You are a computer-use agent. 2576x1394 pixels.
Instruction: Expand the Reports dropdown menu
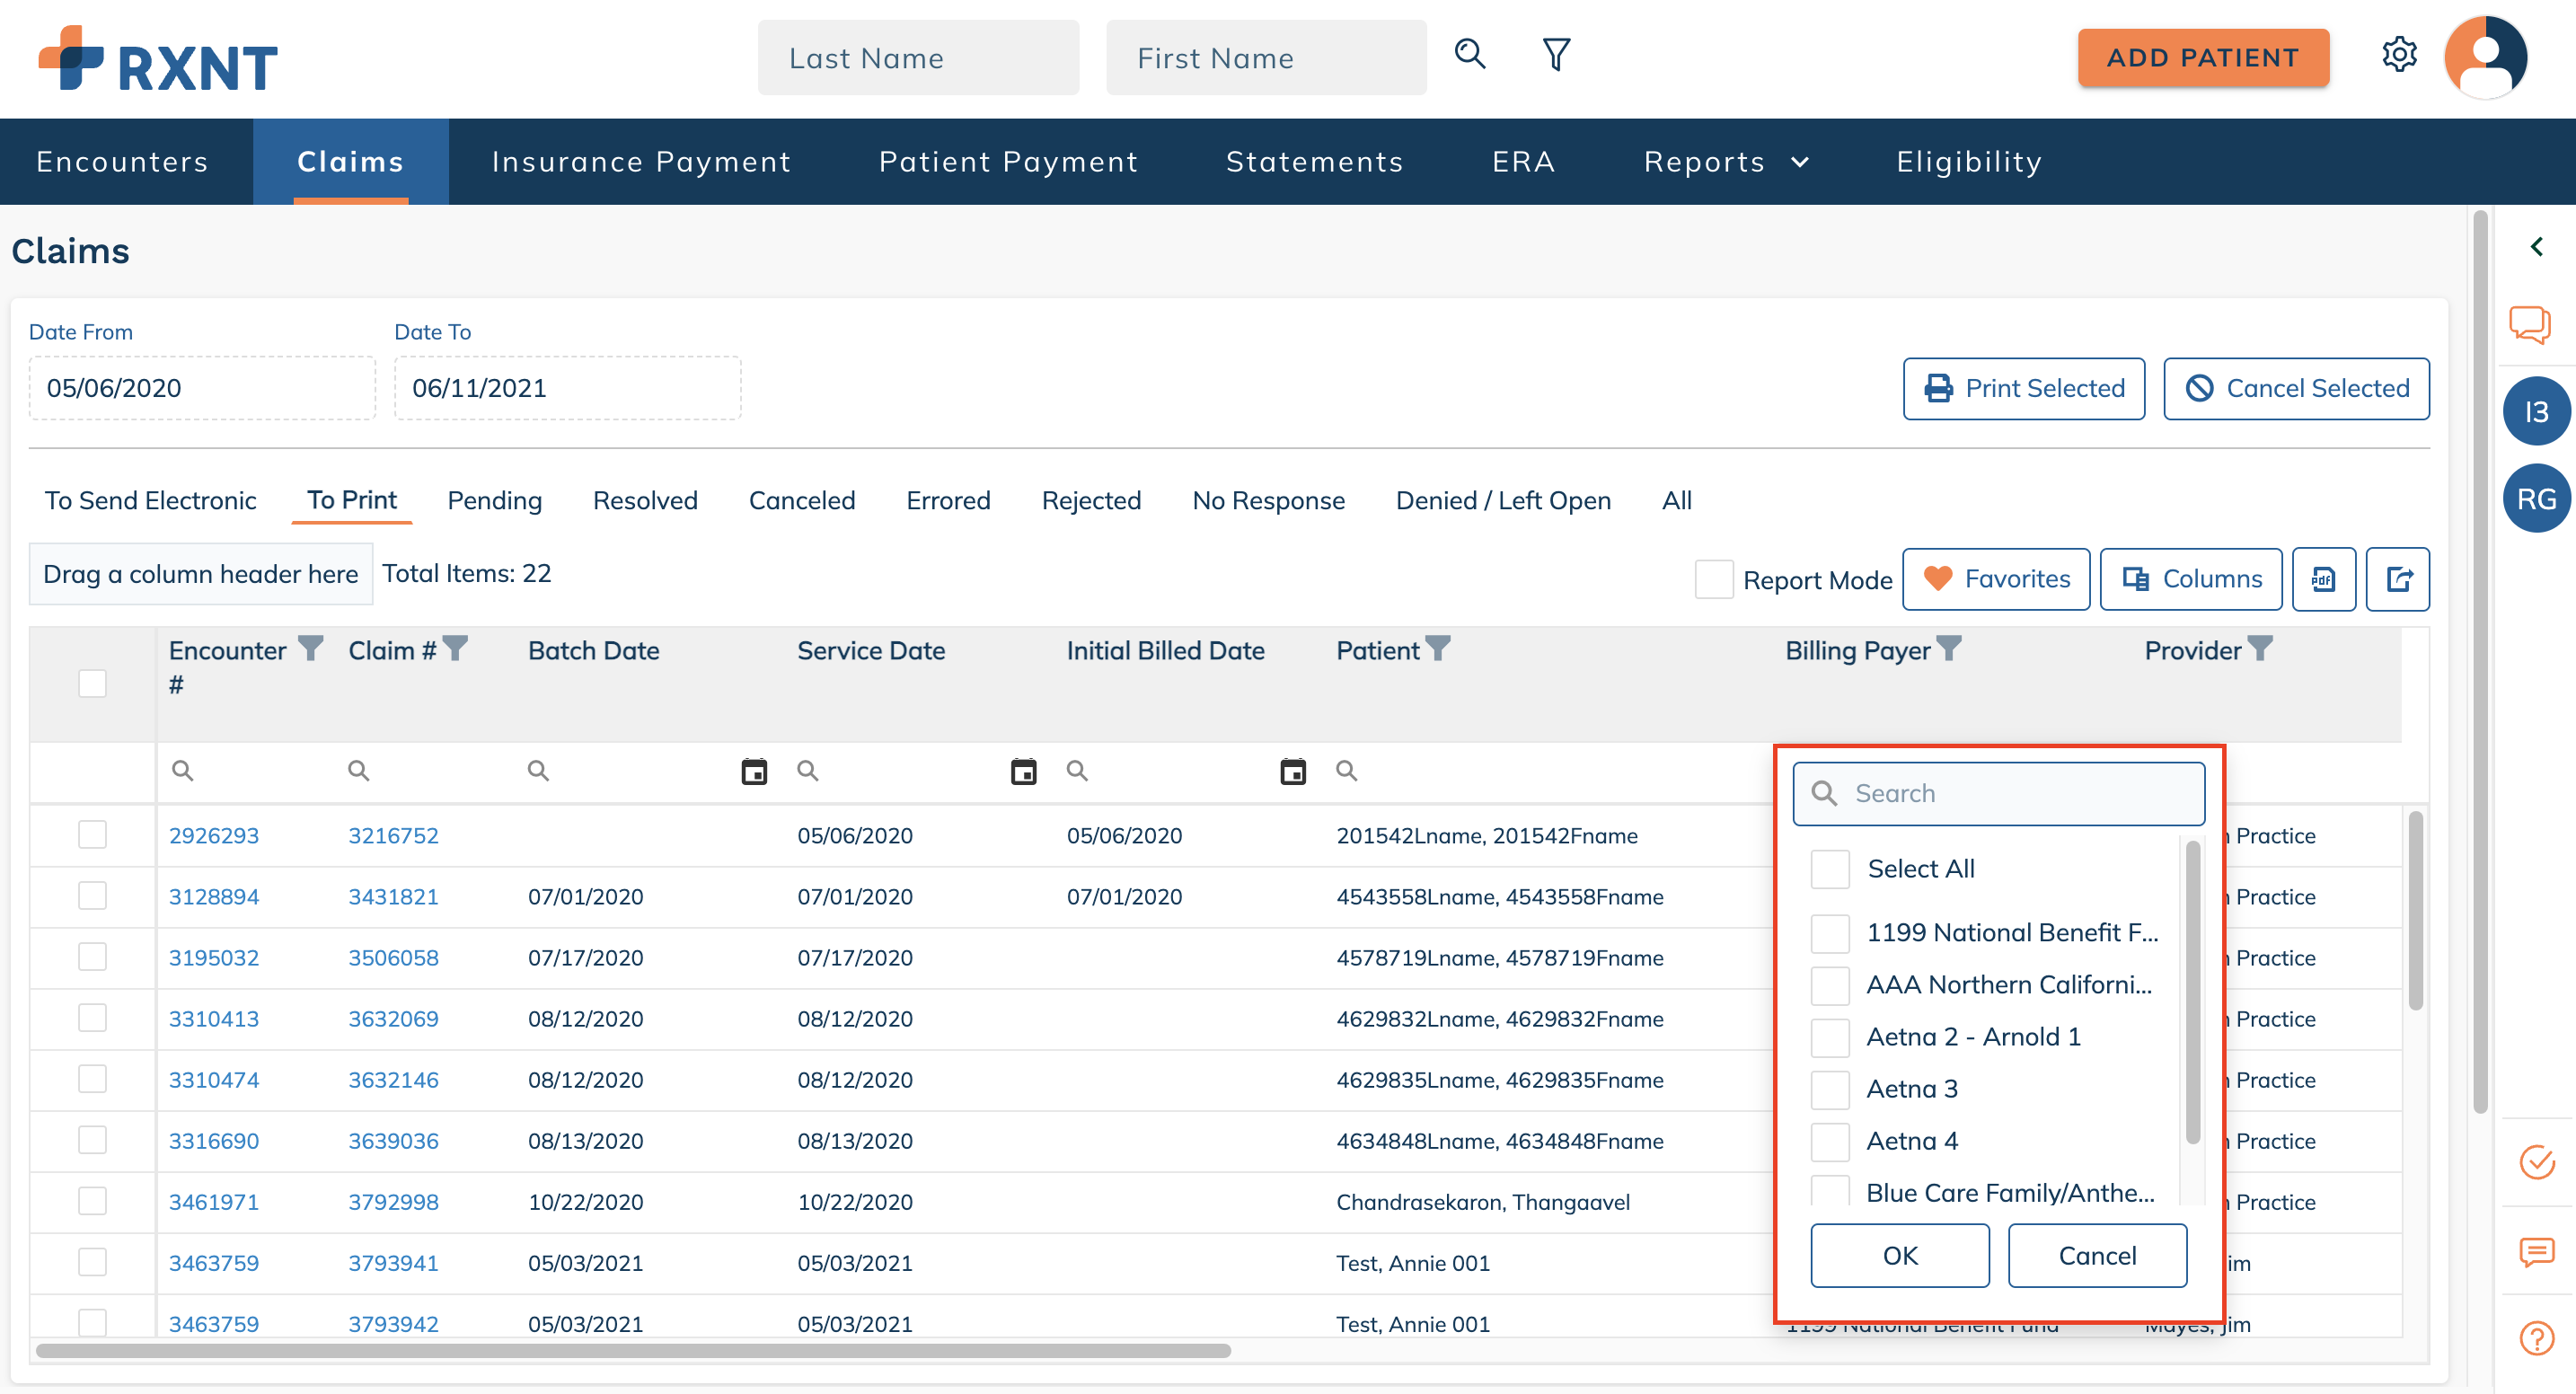point(1726,162)
